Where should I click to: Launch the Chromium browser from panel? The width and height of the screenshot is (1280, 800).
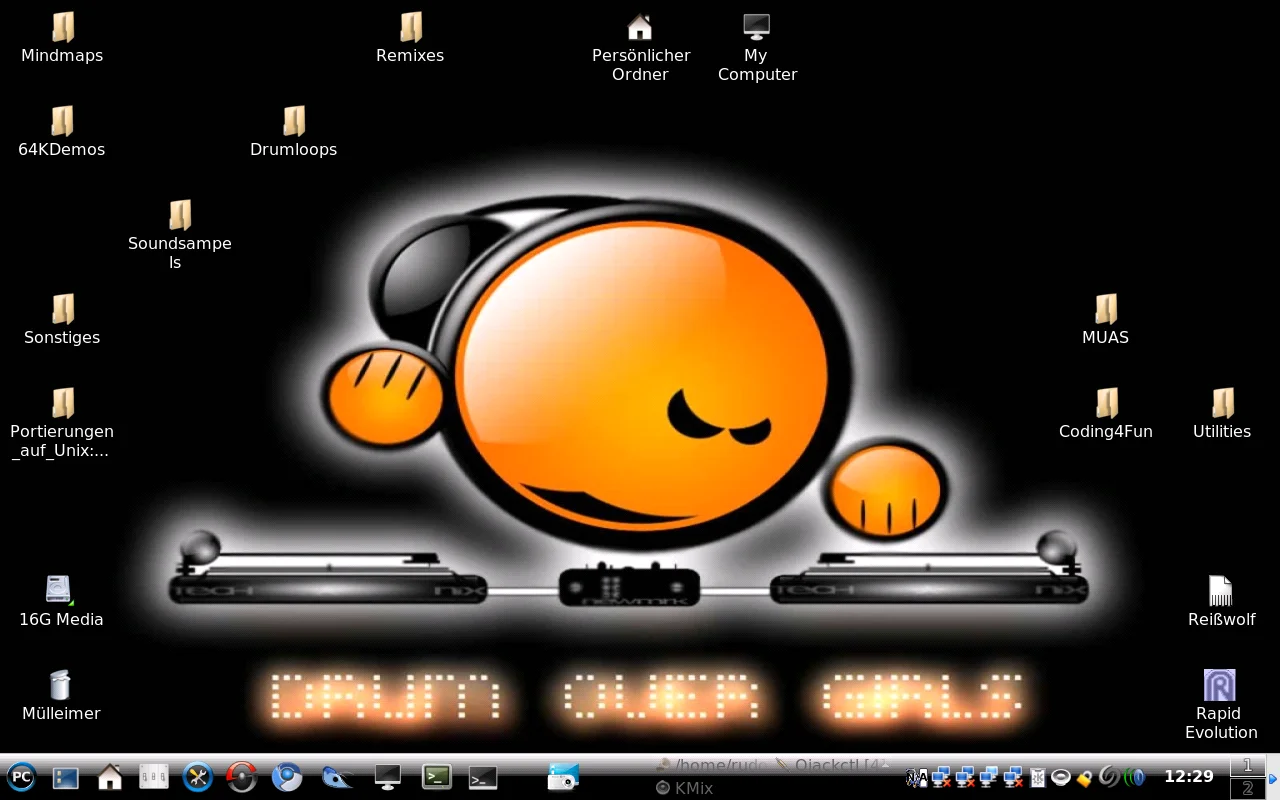click(x=287, y=776)
